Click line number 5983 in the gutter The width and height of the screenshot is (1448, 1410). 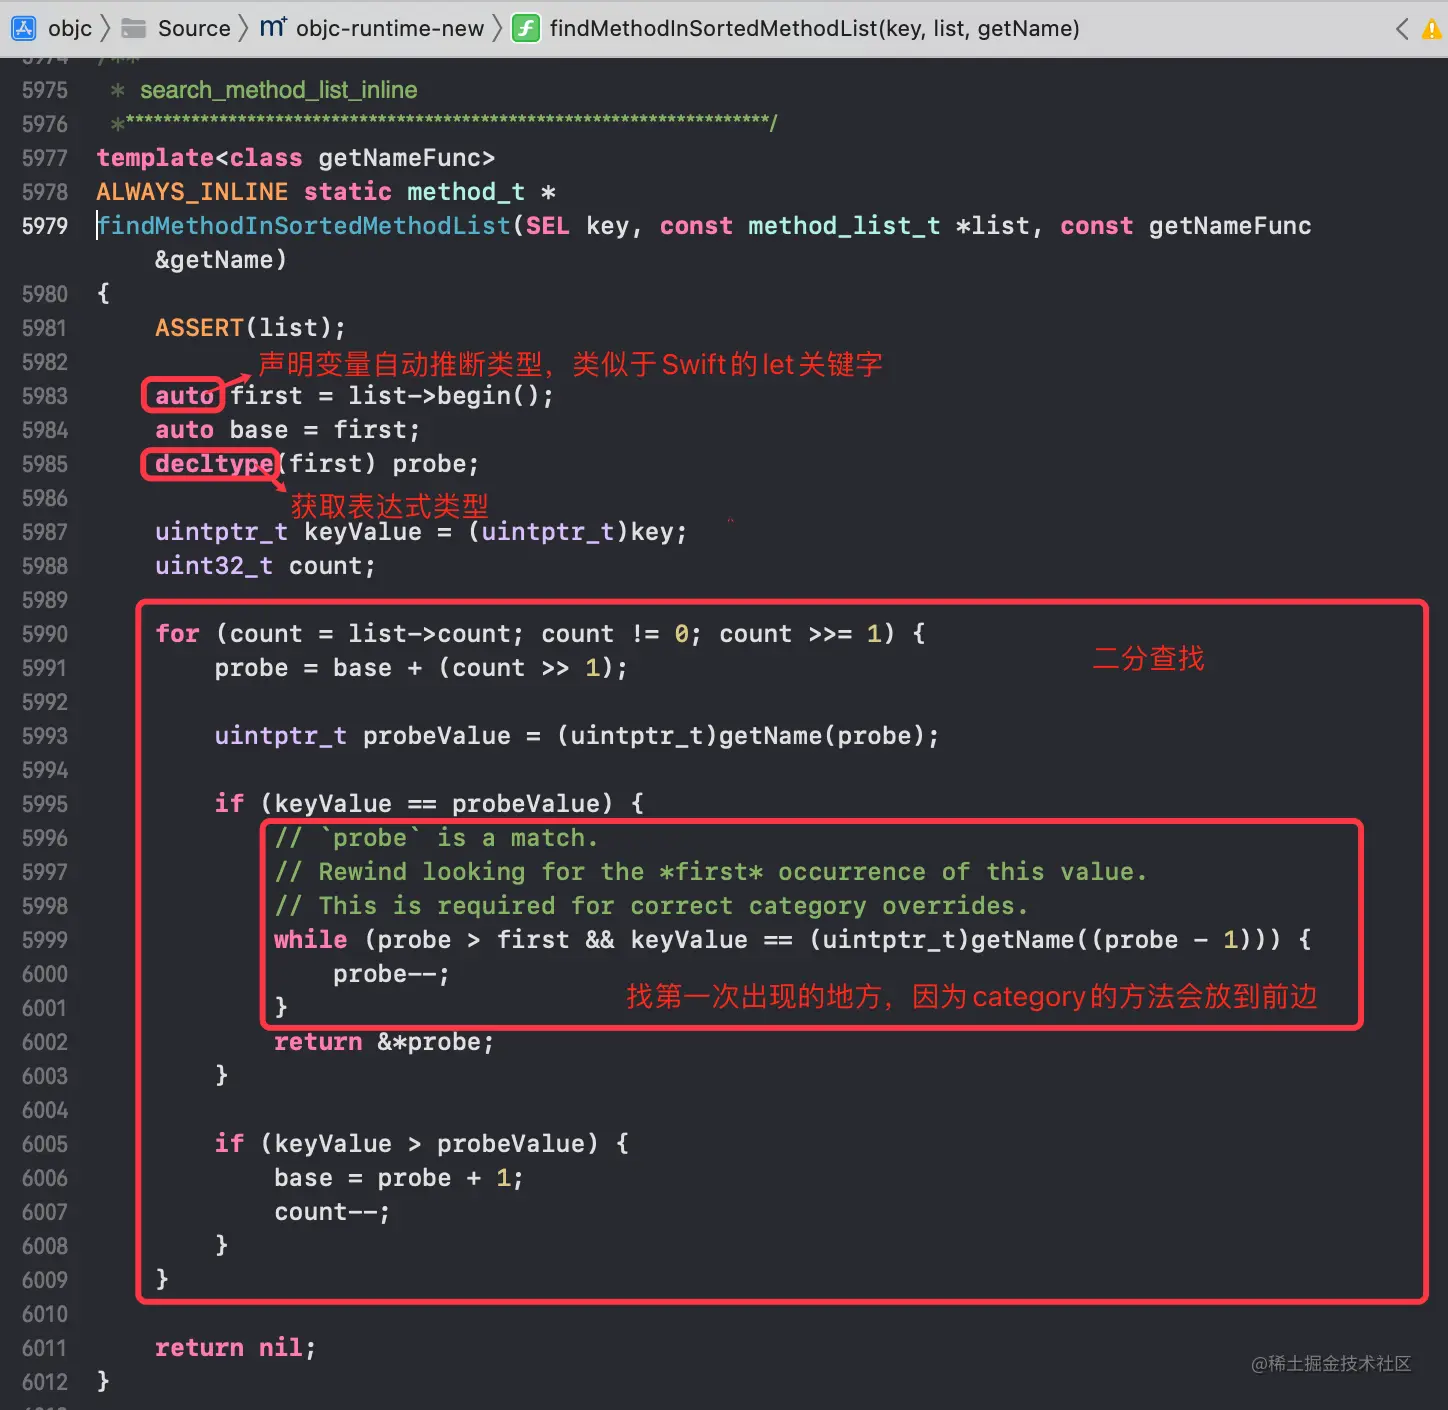pos(45,396)
